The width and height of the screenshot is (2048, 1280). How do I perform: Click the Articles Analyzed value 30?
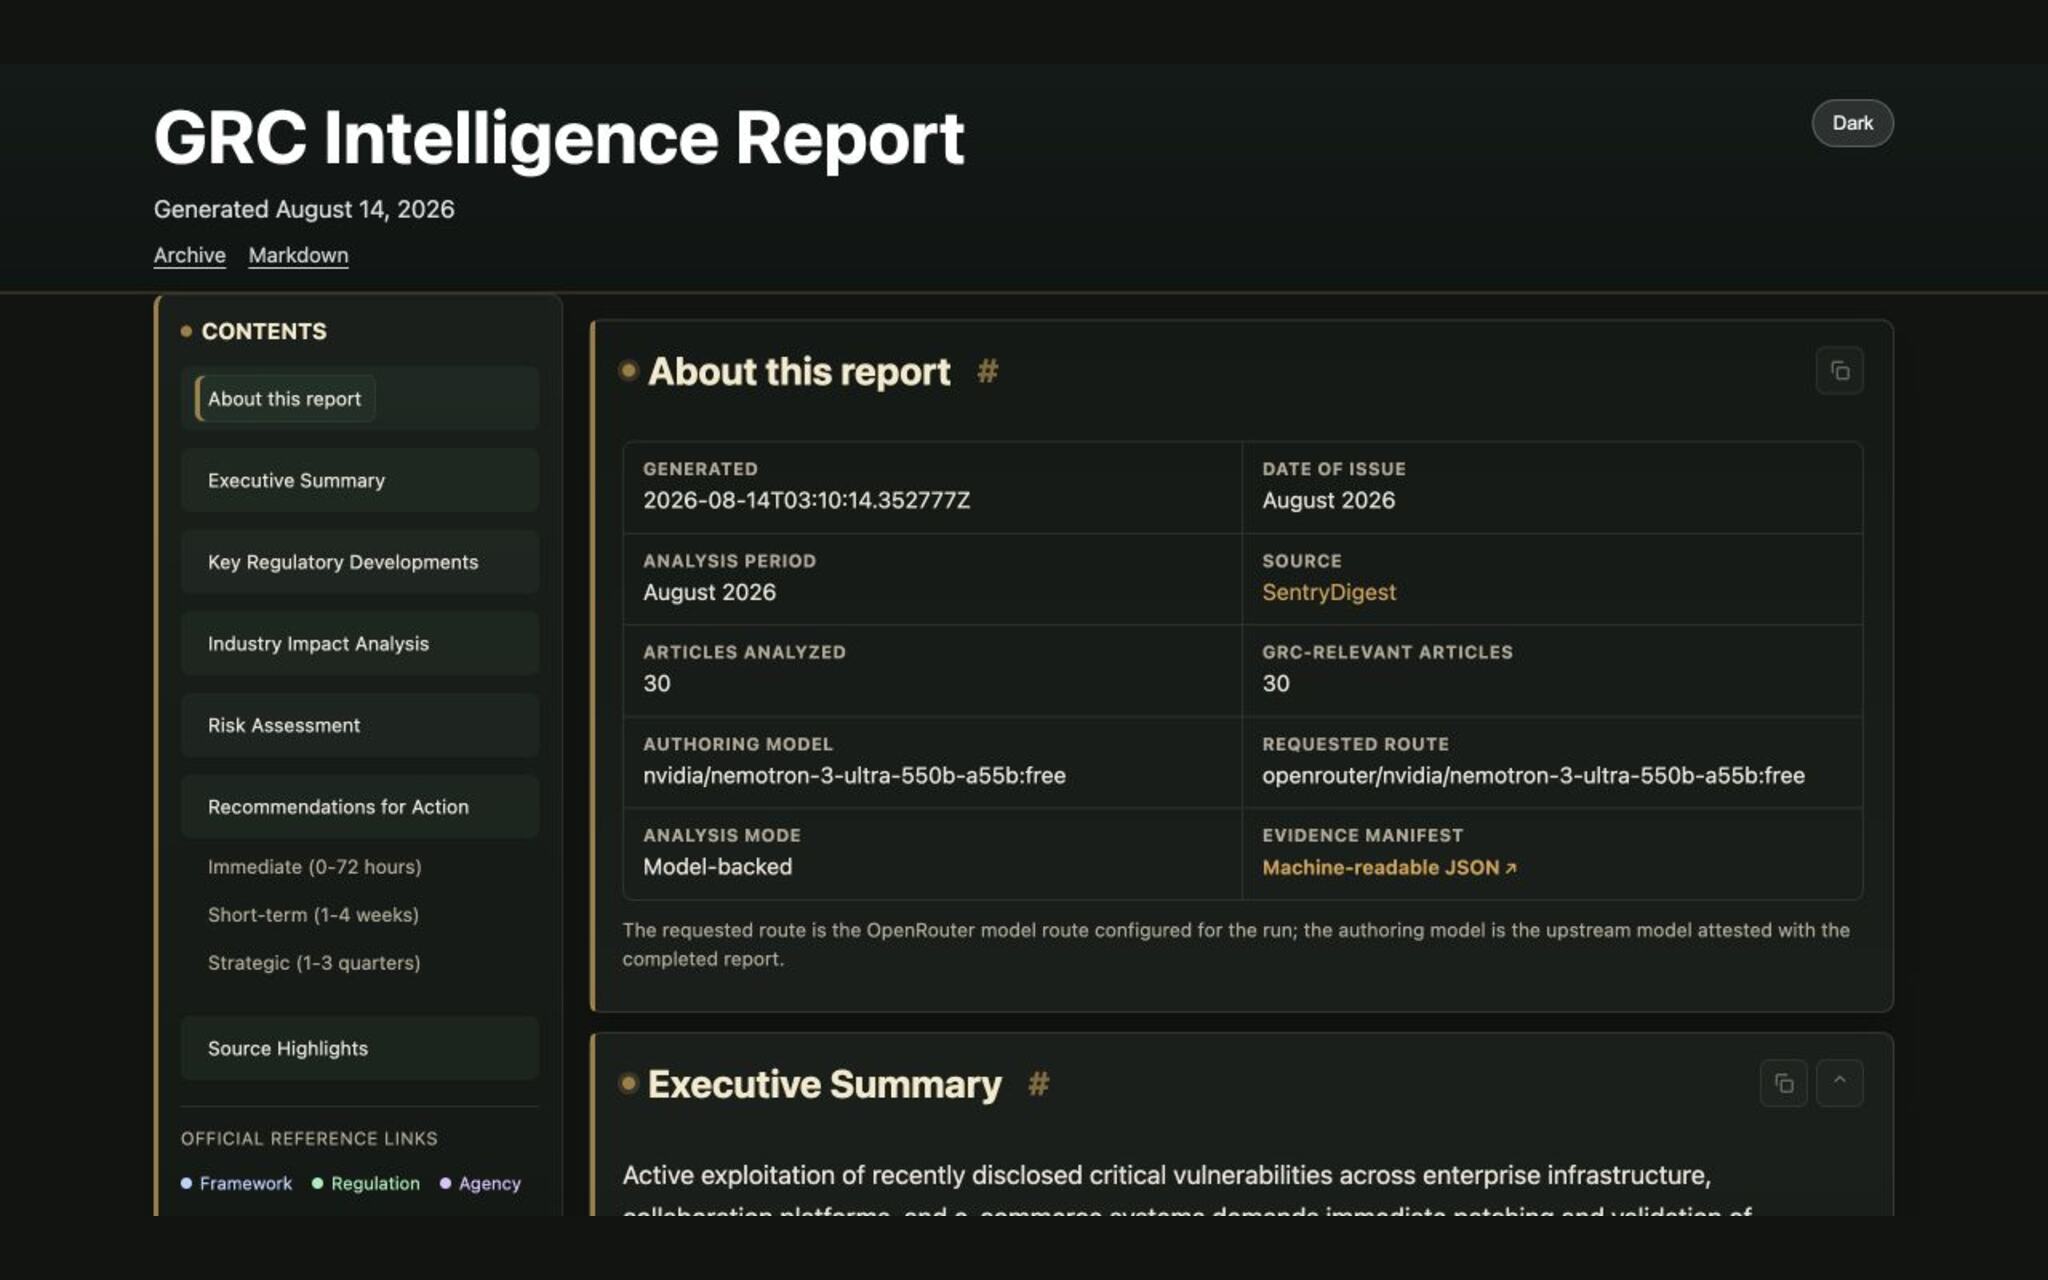[x=657, y=684]
